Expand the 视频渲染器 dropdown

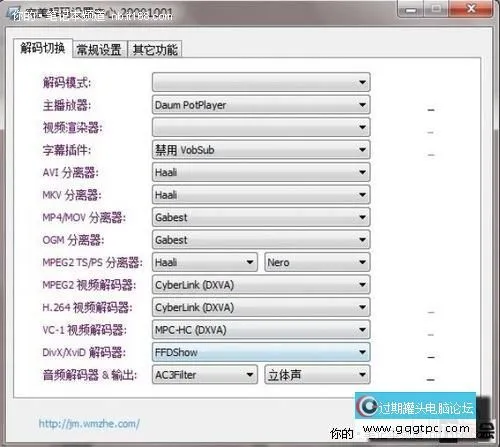tap(261, 127)
